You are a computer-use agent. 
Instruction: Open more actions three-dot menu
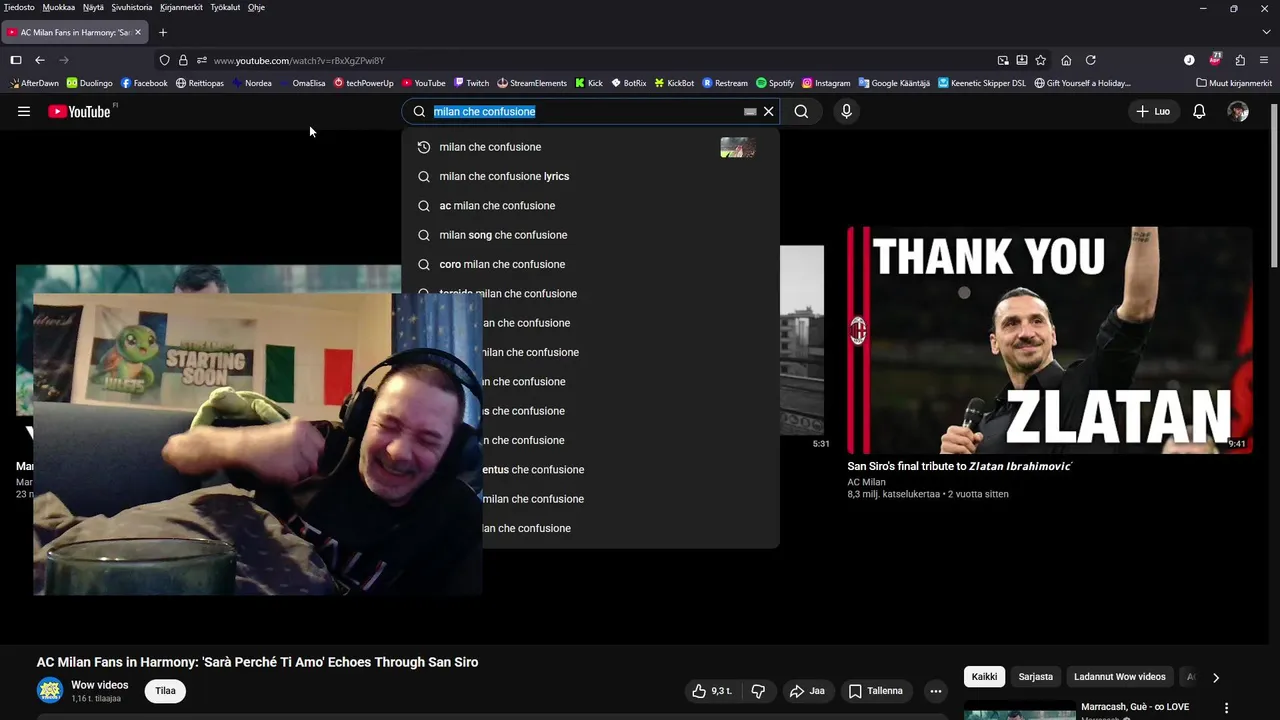coord(935,691)
